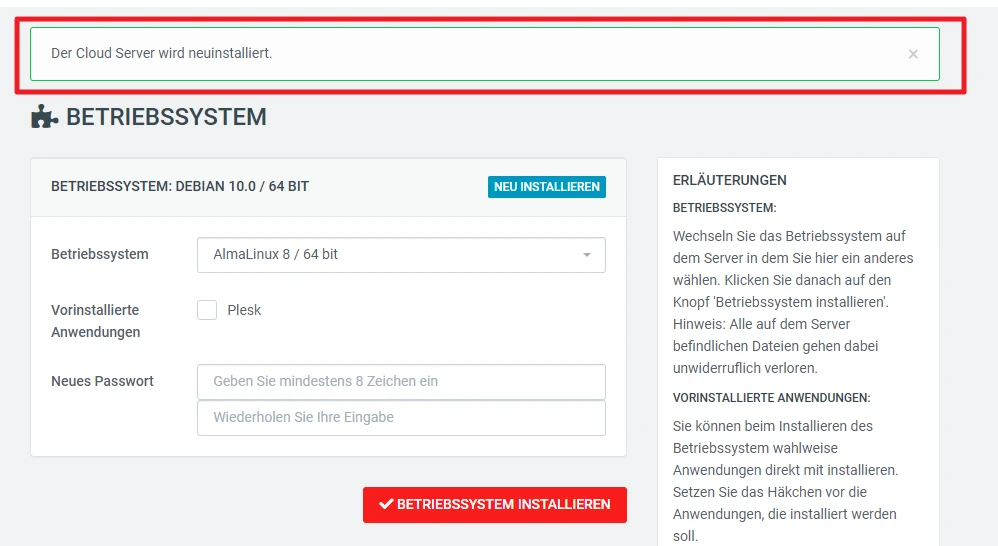Click the 'Vorinstallierte Anwendungen' field label
Viewport: 998px width, 546px height.
click(95, 321)
